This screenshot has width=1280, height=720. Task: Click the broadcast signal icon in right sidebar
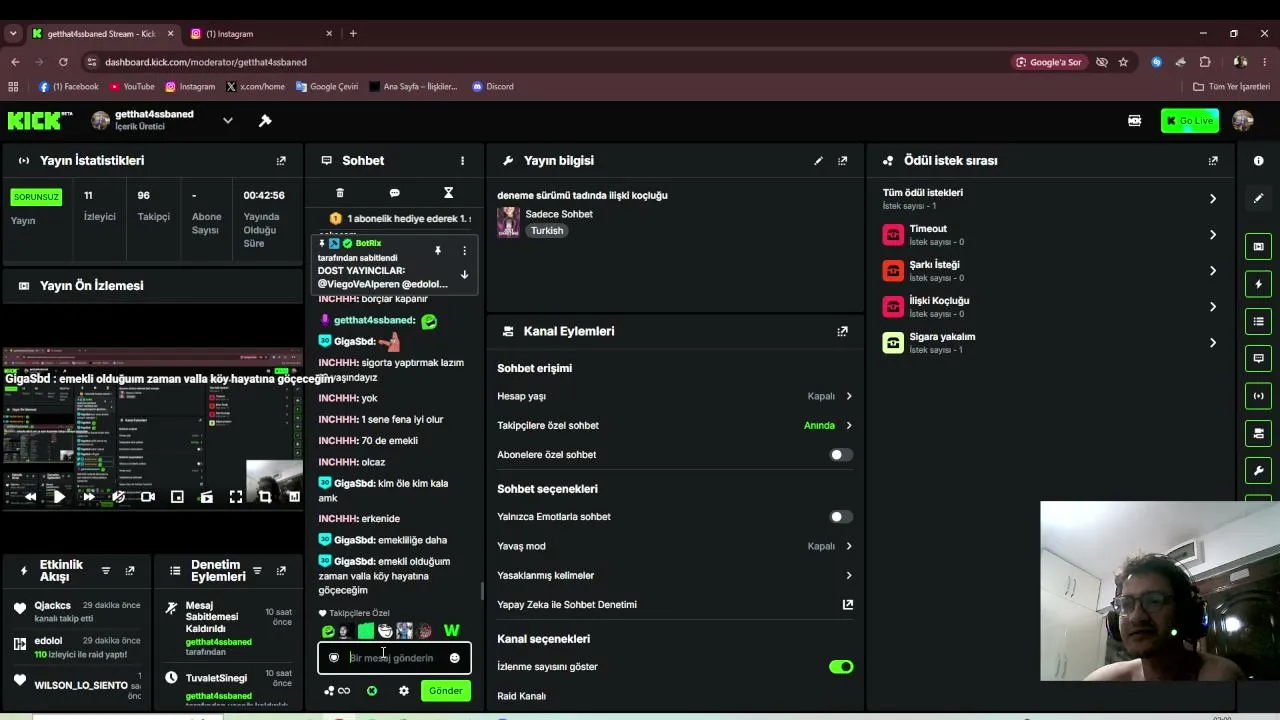[x=1258, y=396]
